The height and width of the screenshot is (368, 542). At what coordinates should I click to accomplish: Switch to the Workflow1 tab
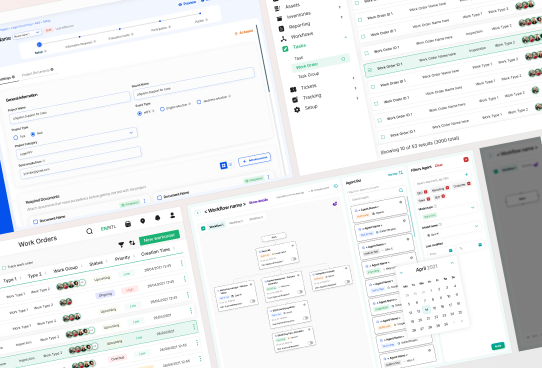pos(216,225)
